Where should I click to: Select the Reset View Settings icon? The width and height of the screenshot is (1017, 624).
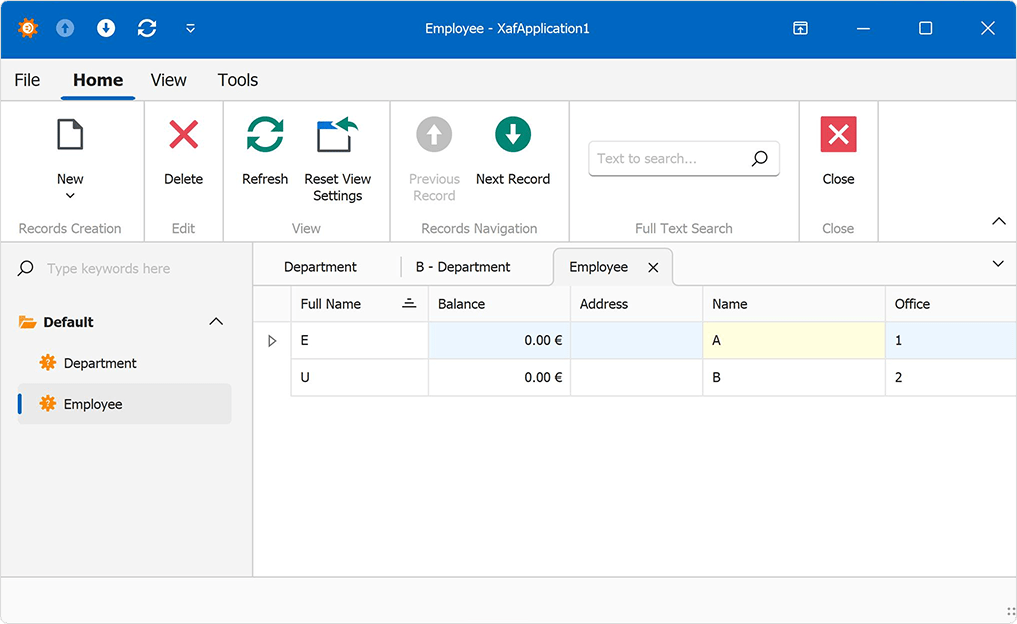pyautogui.click(x=337, y=134)
